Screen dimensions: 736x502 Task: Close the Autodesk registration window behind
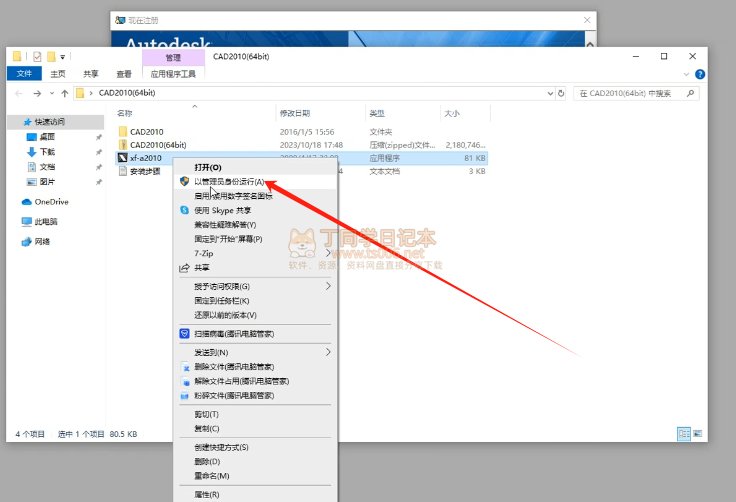pos(587,20)
